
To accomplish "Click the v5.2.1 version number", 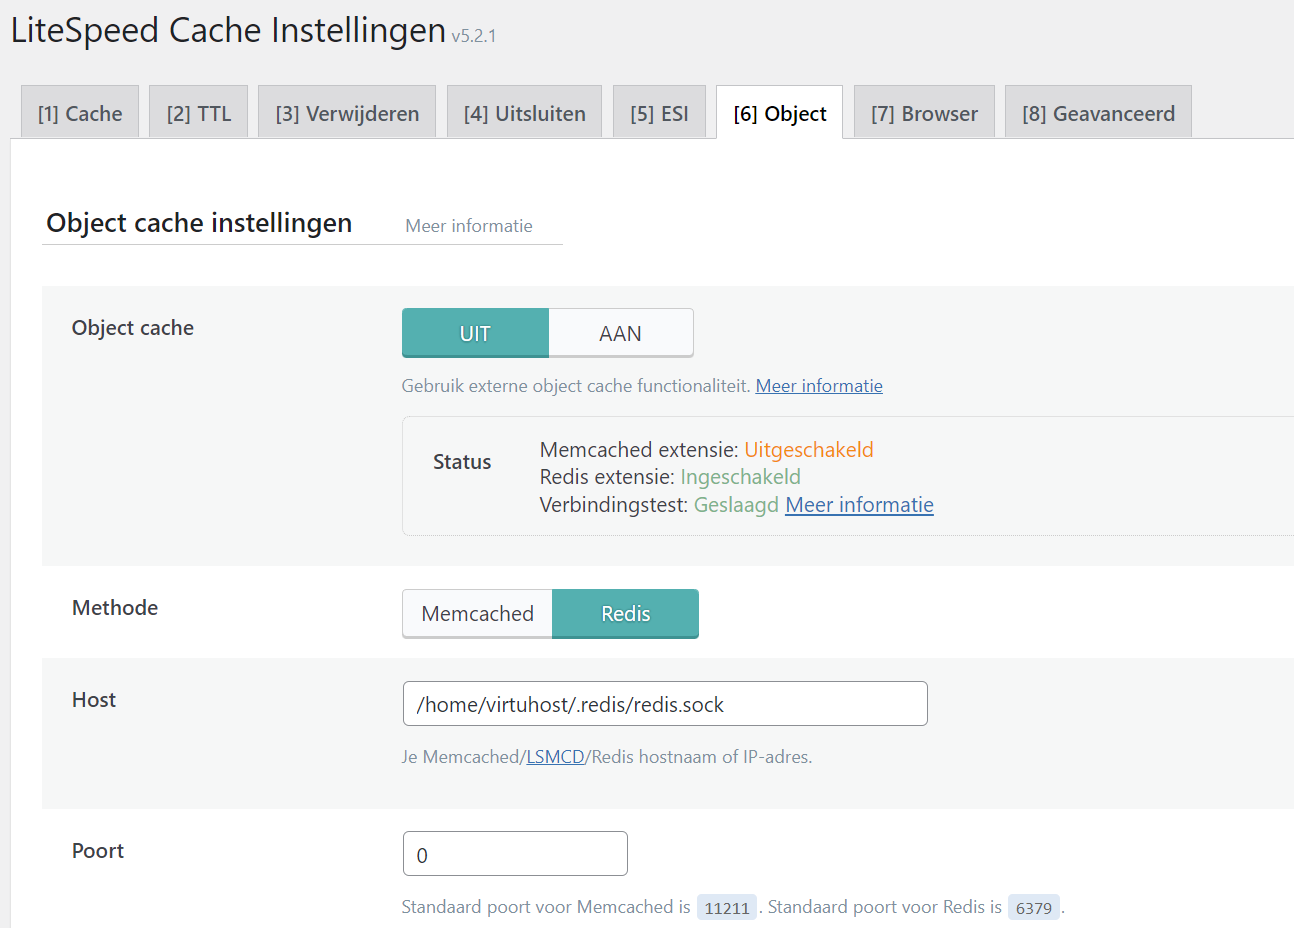I will [473, 36].
